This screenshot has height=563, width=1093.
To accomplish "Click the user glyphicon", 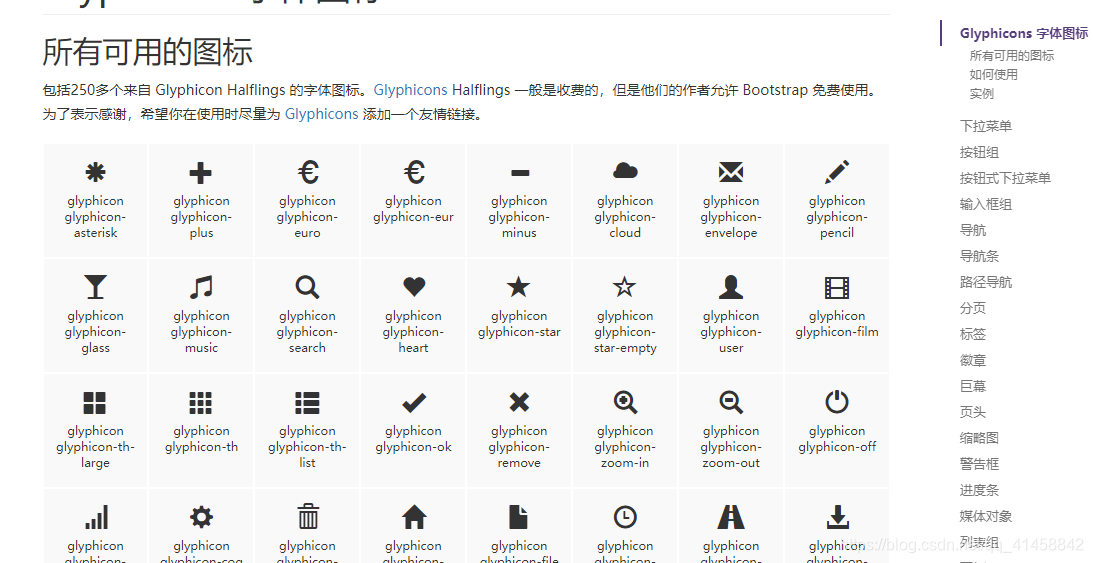I will point(731,287).
